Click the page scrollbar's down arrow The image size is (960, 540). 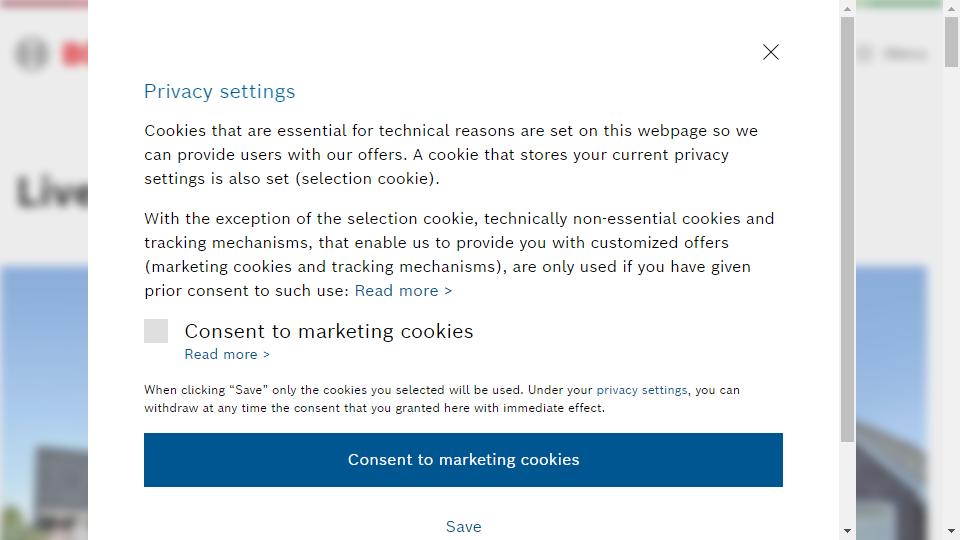point(951,531)
